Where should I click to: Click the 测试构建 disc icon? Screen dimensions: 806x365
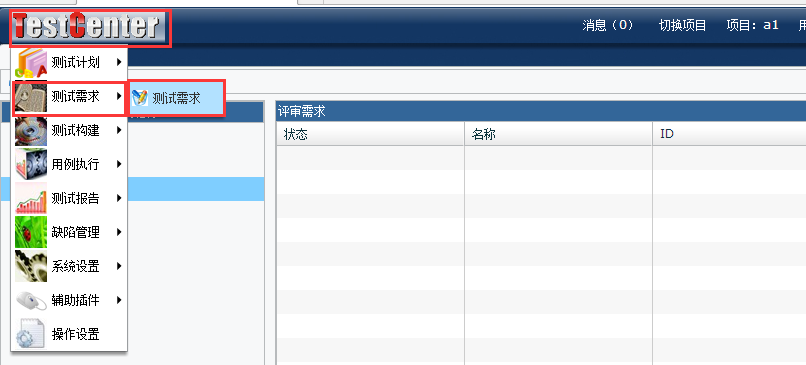[x=31, y=131]
